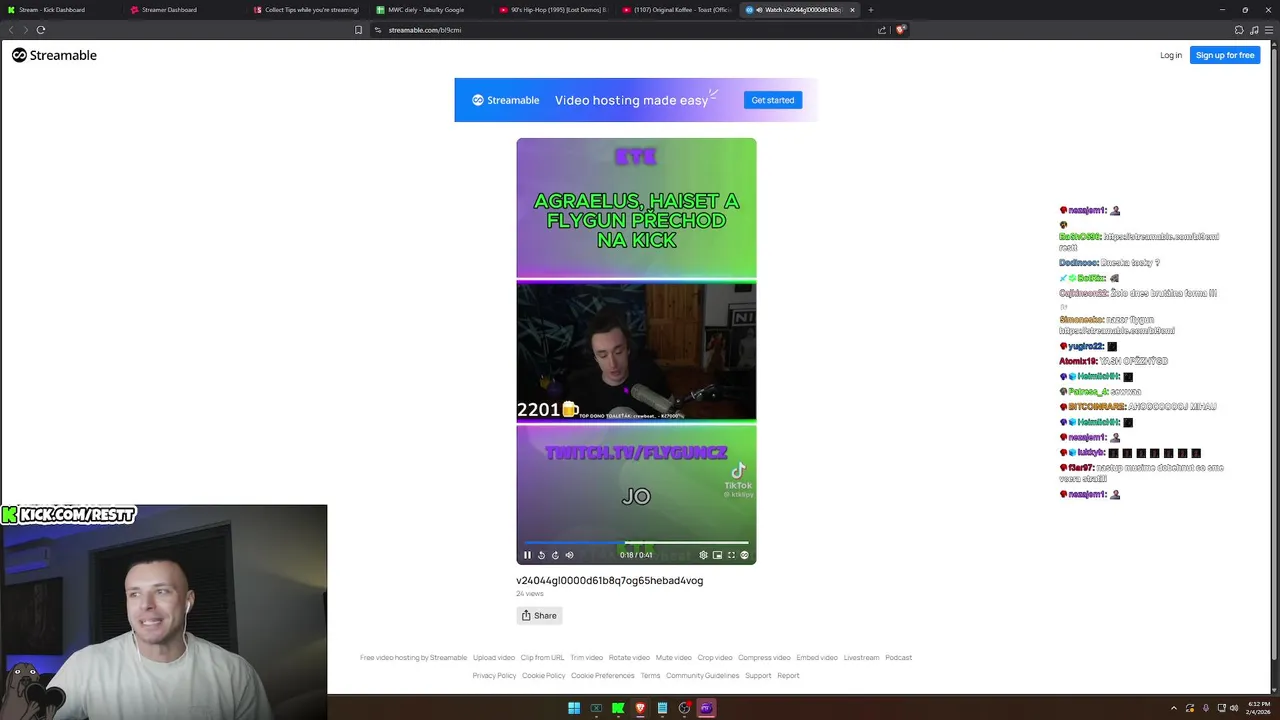Open Terms footer link
1280x720 pixels.
[x=651, y=676]
